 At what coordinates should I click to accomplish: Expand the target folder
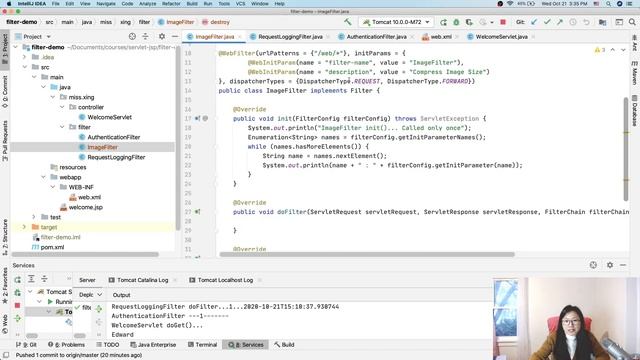tap(24, 227)
